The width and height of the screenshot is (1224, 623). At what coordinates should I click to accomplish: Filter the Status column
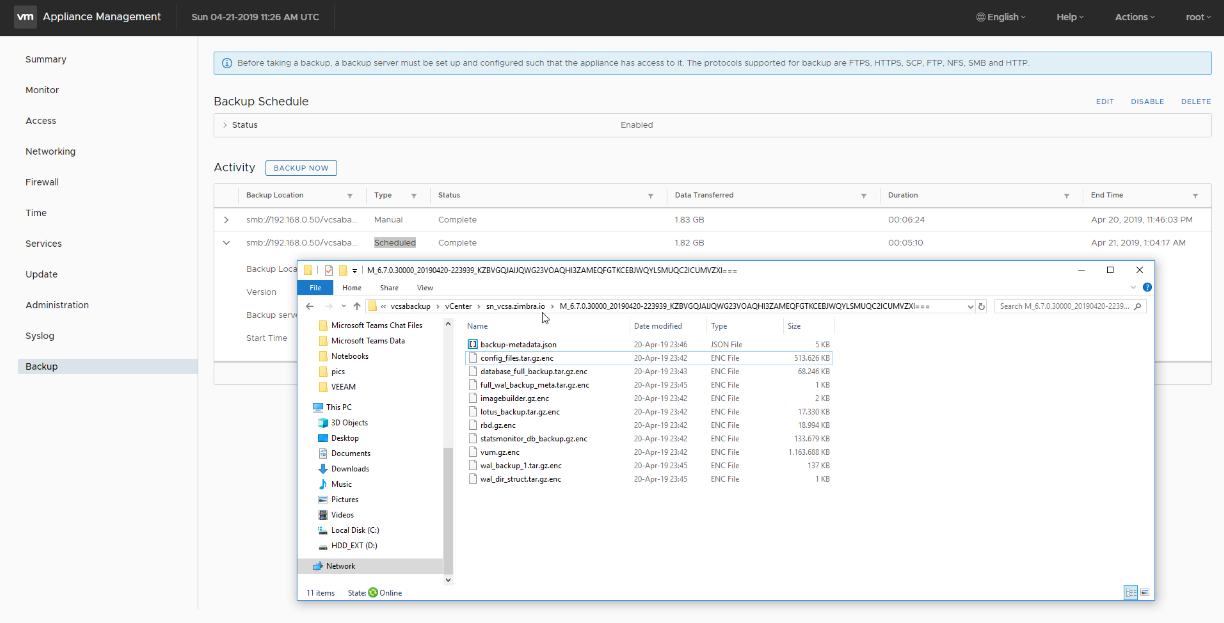coord(650,196)
